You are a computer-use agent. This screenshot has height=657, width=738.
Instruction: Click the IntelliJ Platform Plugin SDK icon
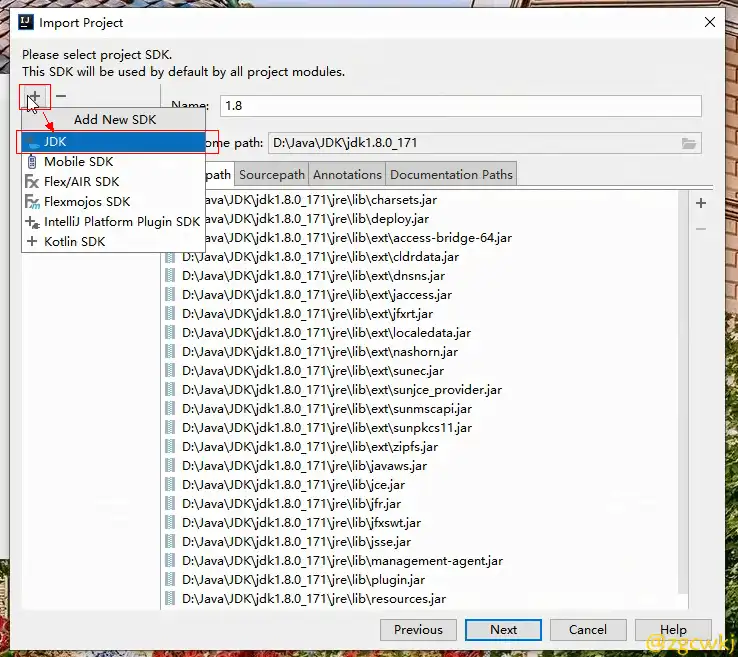(x=32, y=222)
